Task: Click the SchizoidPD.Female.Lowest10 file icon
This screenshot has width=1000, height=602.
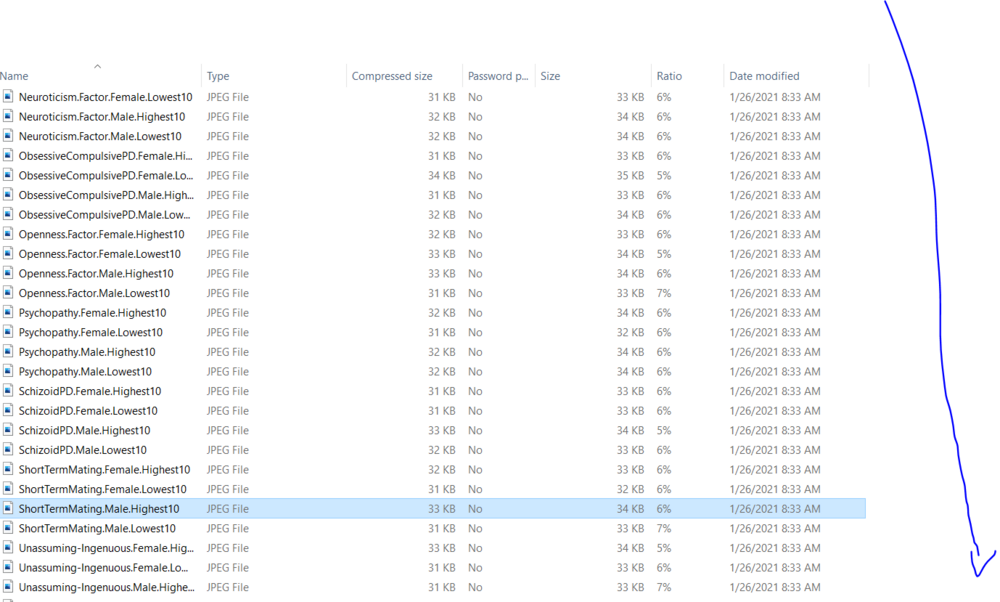Action: tap(8, 411)
